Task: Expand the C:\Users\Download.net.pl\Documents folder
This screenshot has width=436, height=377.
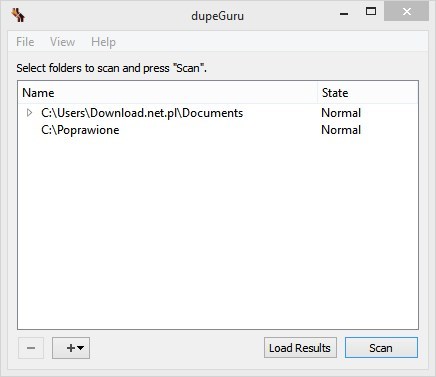Action: click(29, 113)
